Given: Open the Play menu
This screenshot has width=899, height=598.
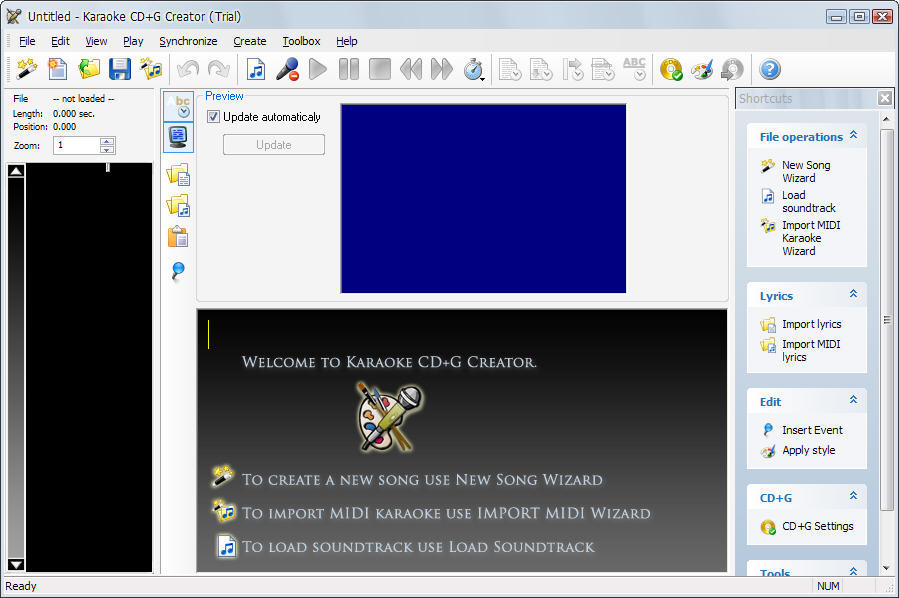Looking at the screenshot, I should click(133, 41).
